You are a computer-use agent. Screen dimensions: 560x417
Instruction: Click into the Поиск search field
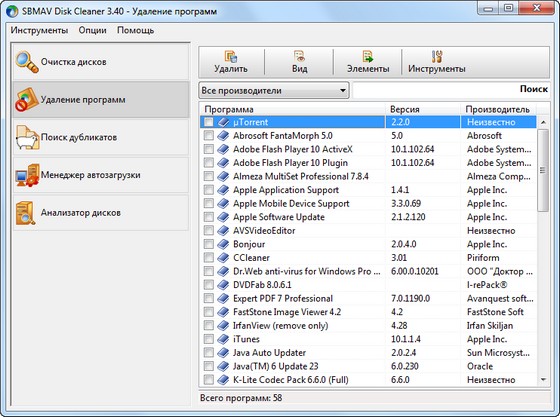pyautogui.click(x=451, y=90)
